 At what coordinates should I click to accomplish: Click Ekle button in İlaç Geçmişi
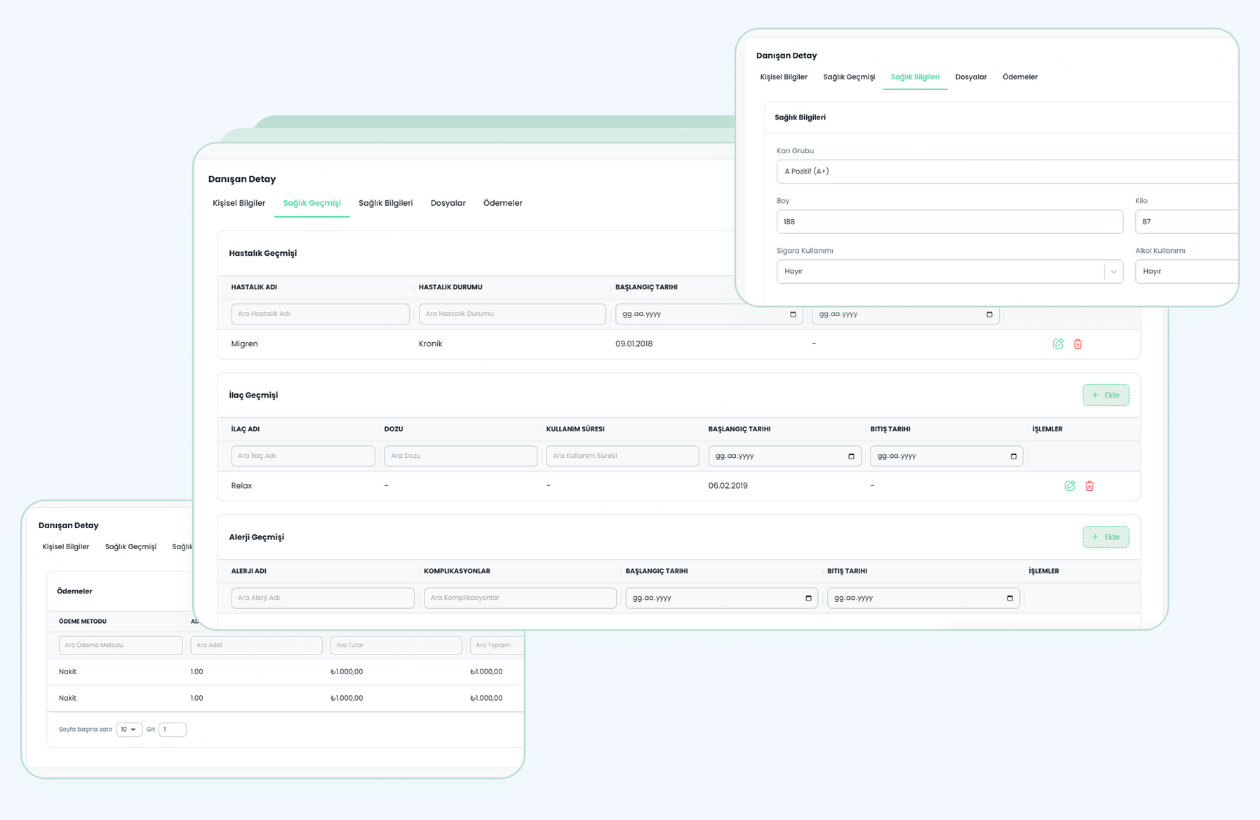(x=1105, y=395)
